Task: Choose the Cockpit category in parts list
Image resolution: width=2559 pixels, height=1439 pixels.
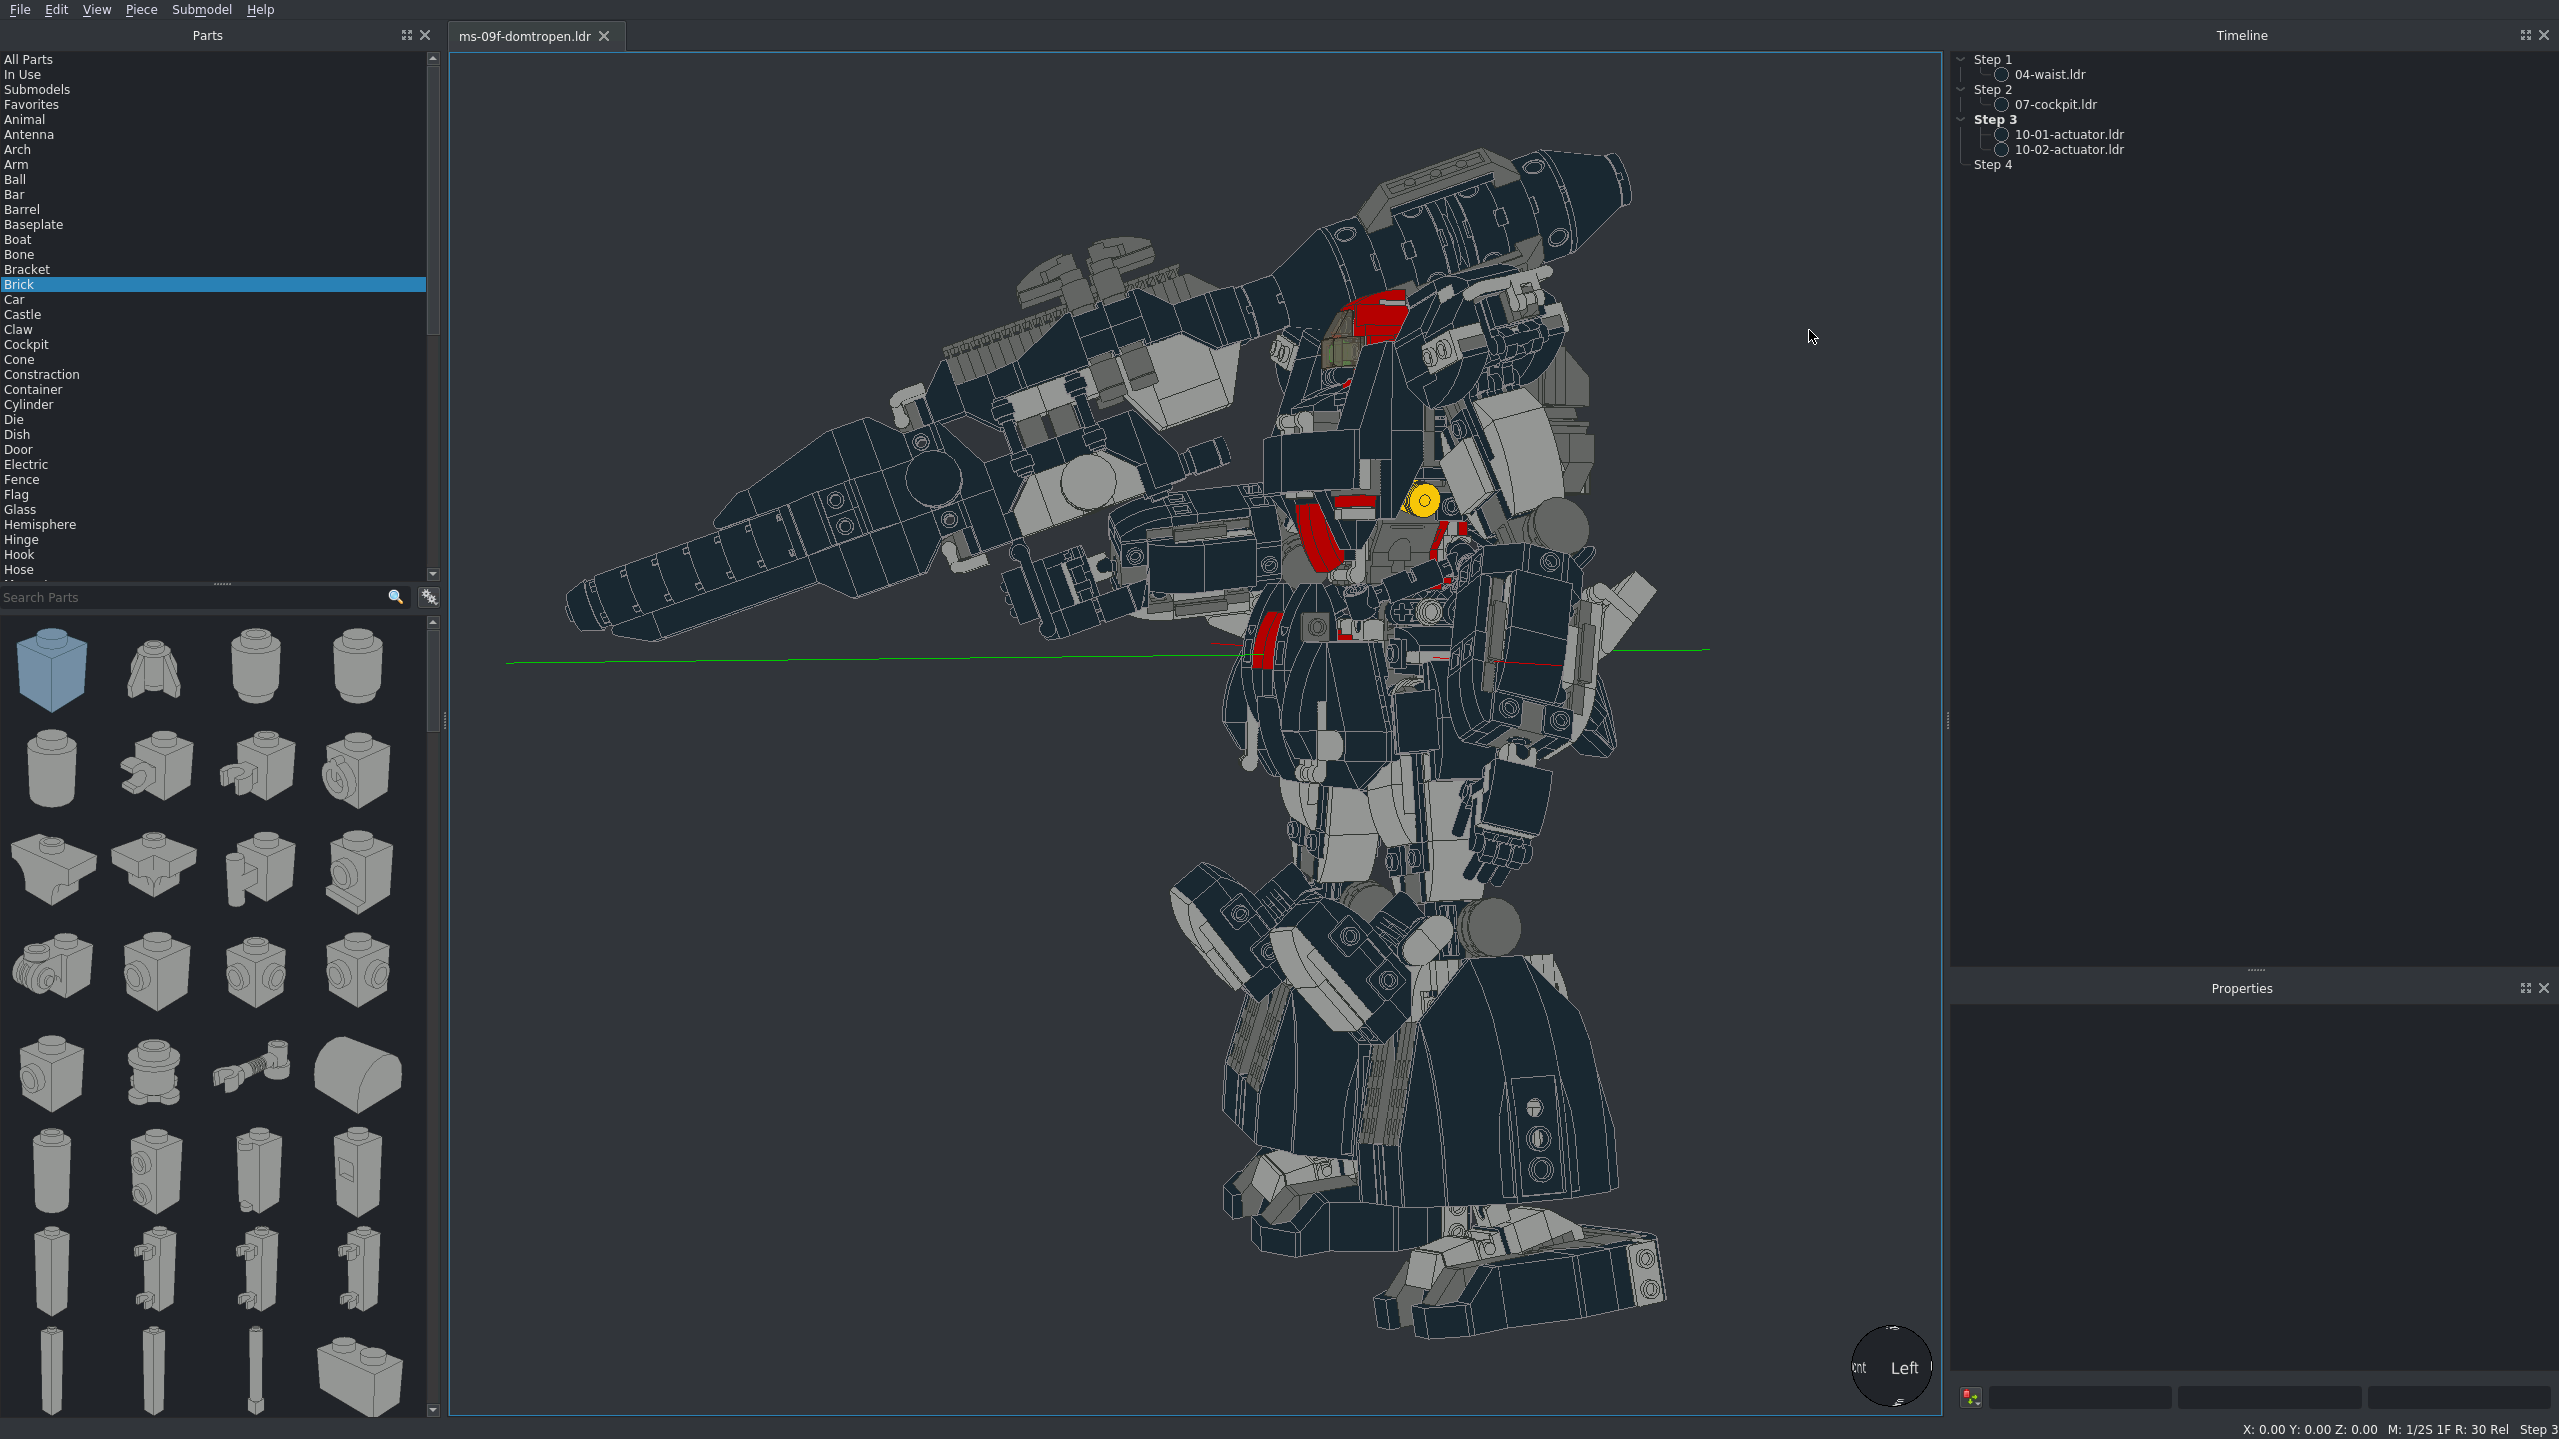Action: coord(26,344)
